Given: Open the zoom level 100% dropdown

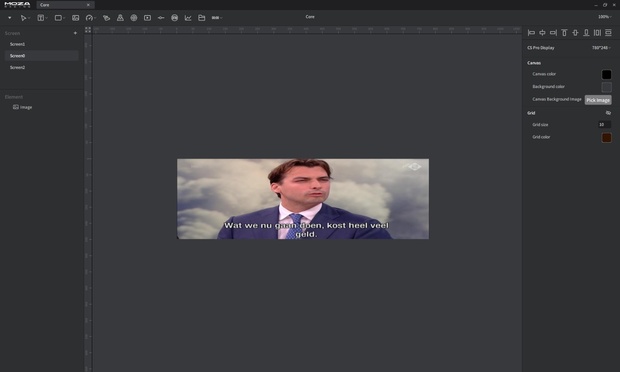Looking at the screenshot, I should point(605,17).
